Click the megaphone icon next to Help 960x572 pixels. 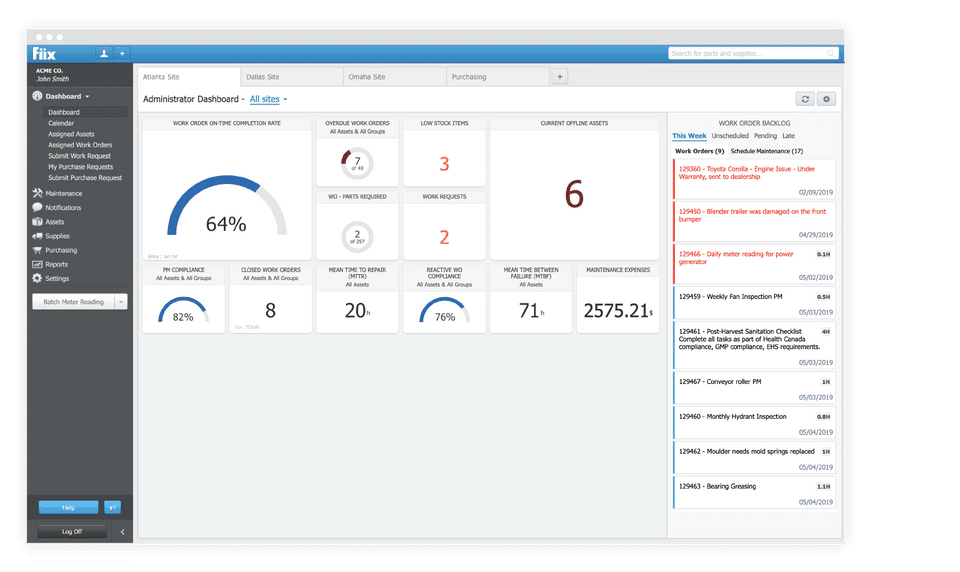(x=113, y=507)
